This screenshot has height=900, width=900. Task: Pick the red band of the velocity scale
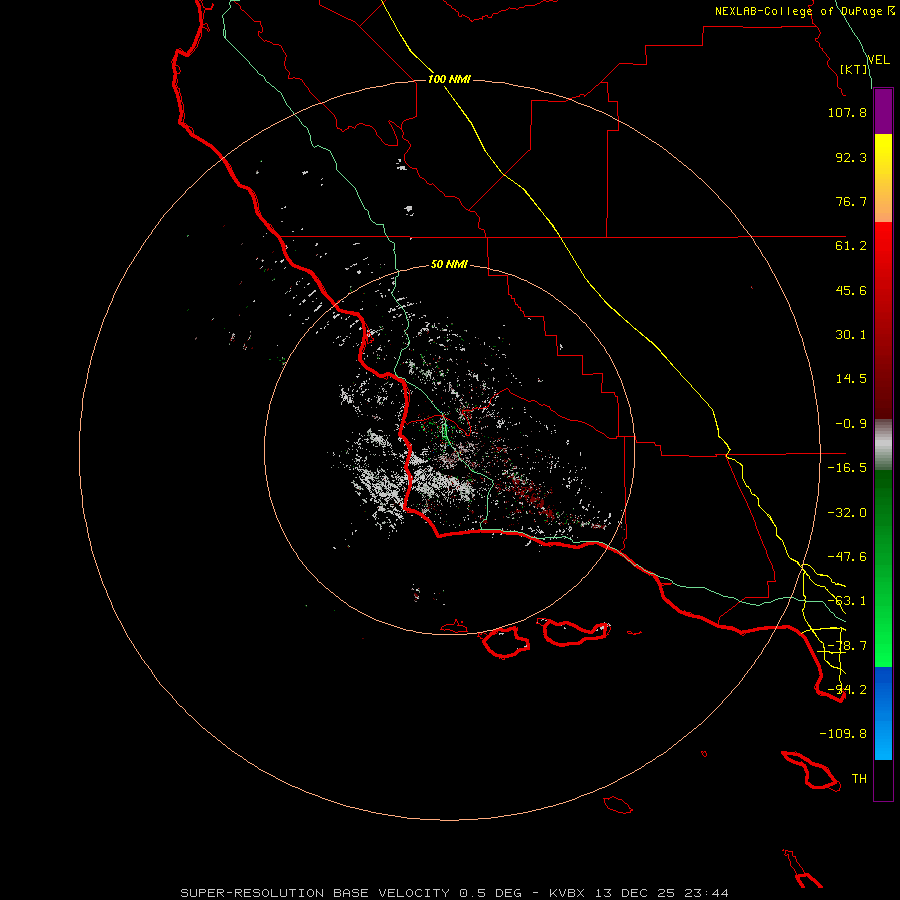pos(883,320)
